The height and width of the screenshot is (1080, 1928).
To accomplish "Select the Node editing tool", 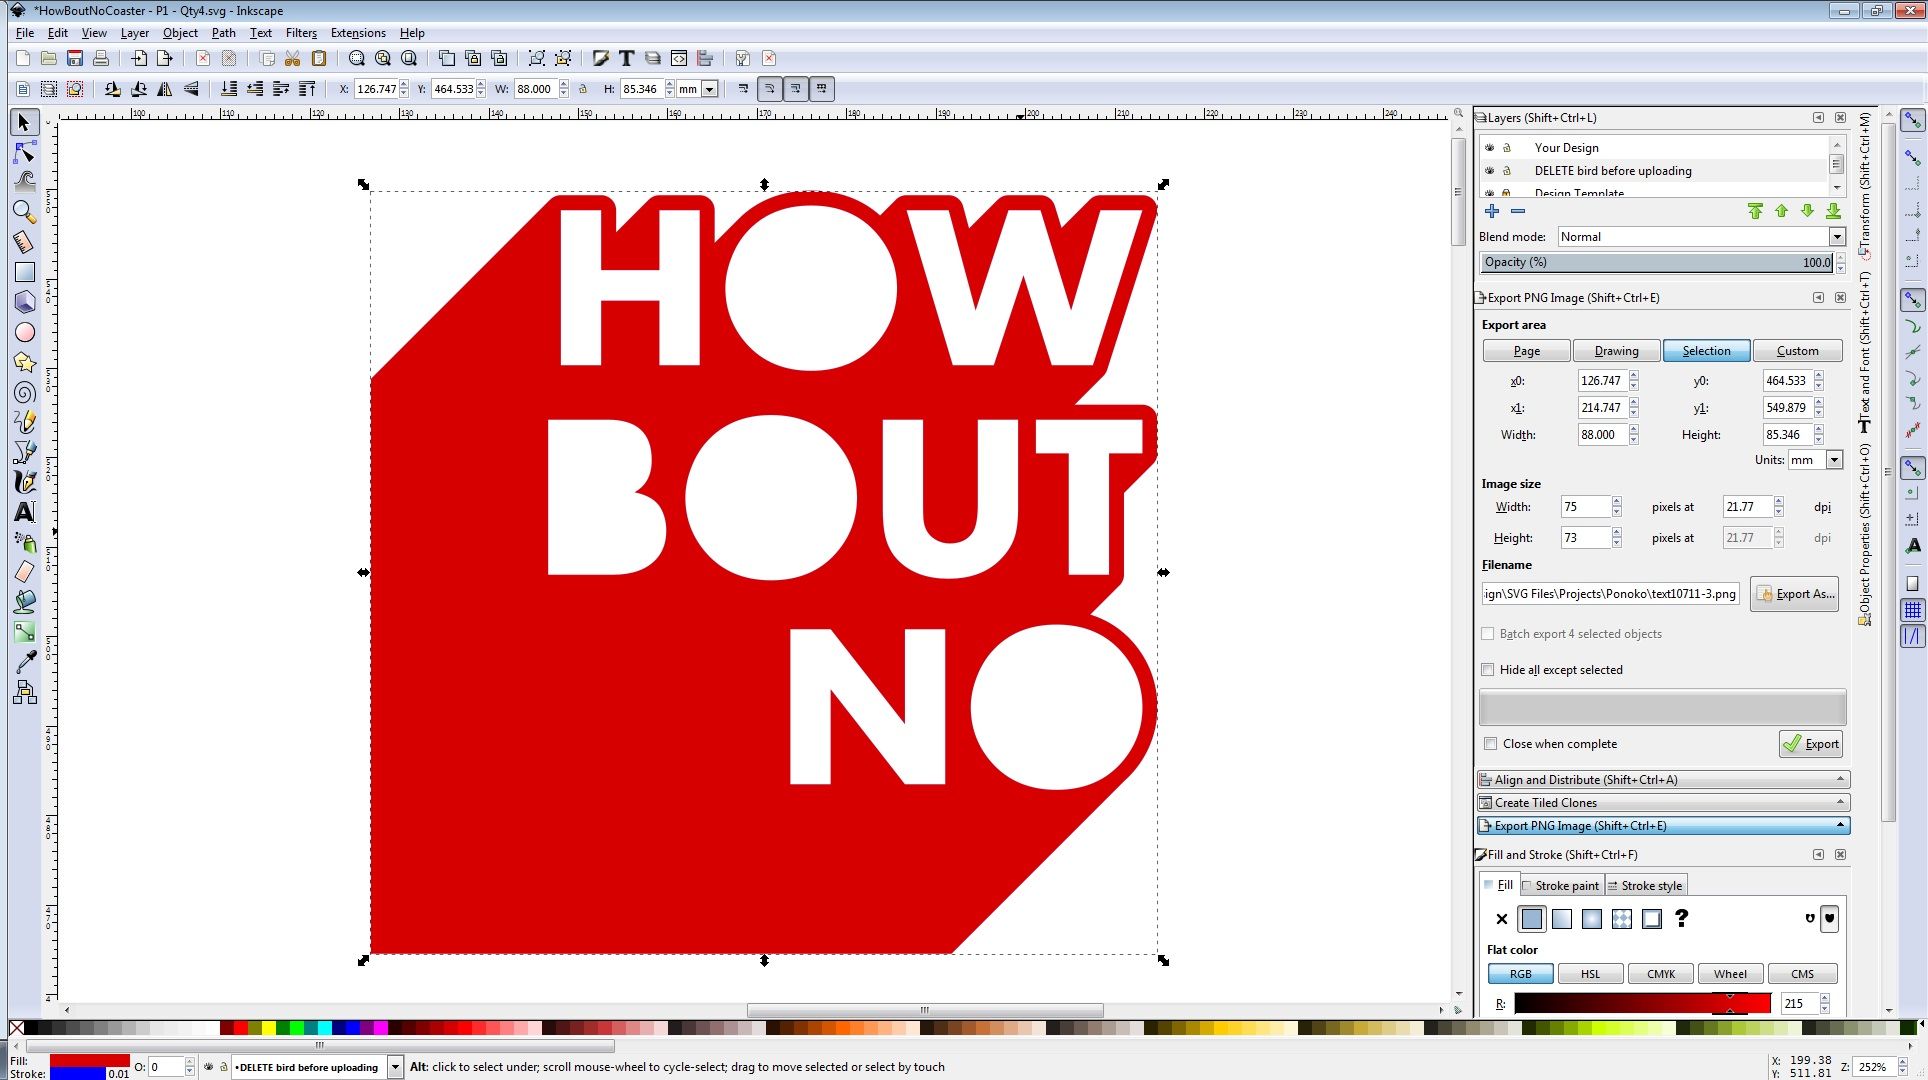I will coord(25,153).
